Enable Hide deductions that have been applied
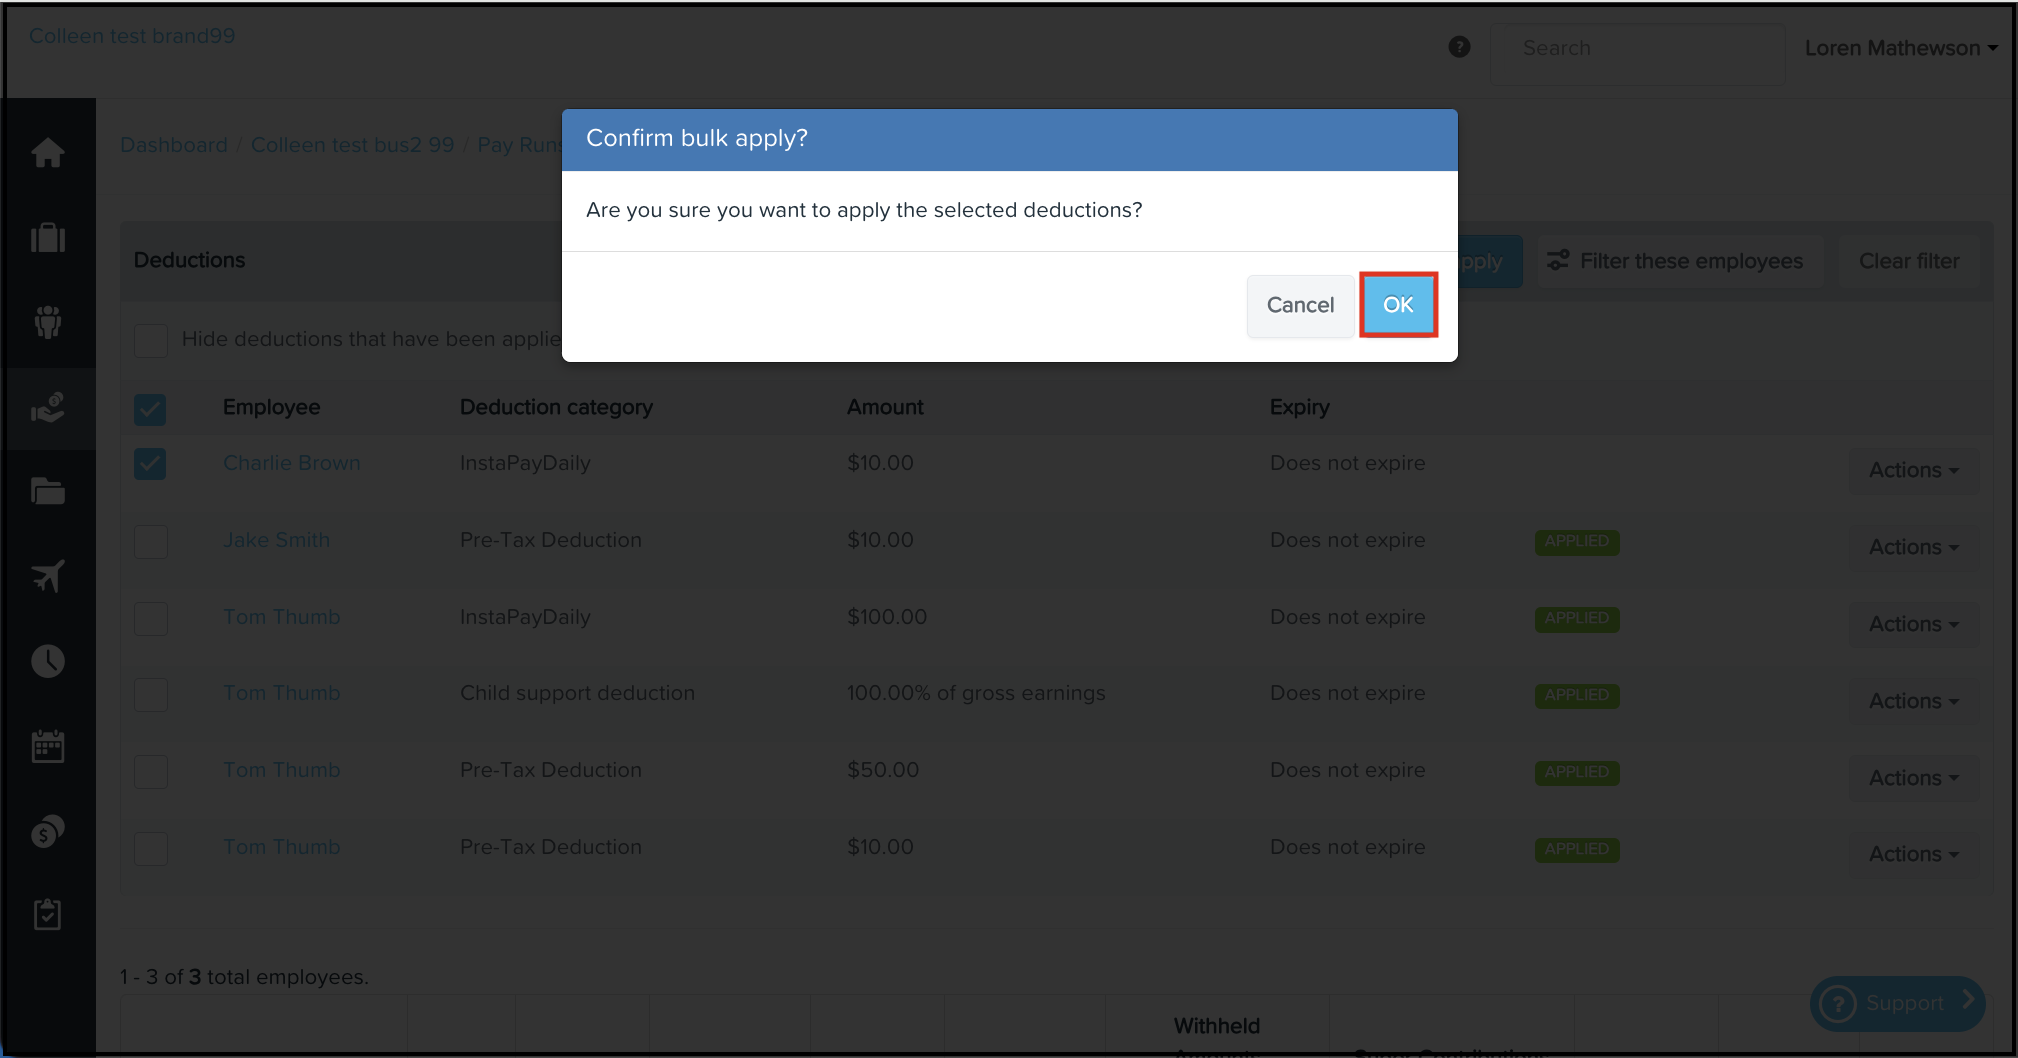The height and width of the screenshot is (1058, 2018). (x=151, y=340)
